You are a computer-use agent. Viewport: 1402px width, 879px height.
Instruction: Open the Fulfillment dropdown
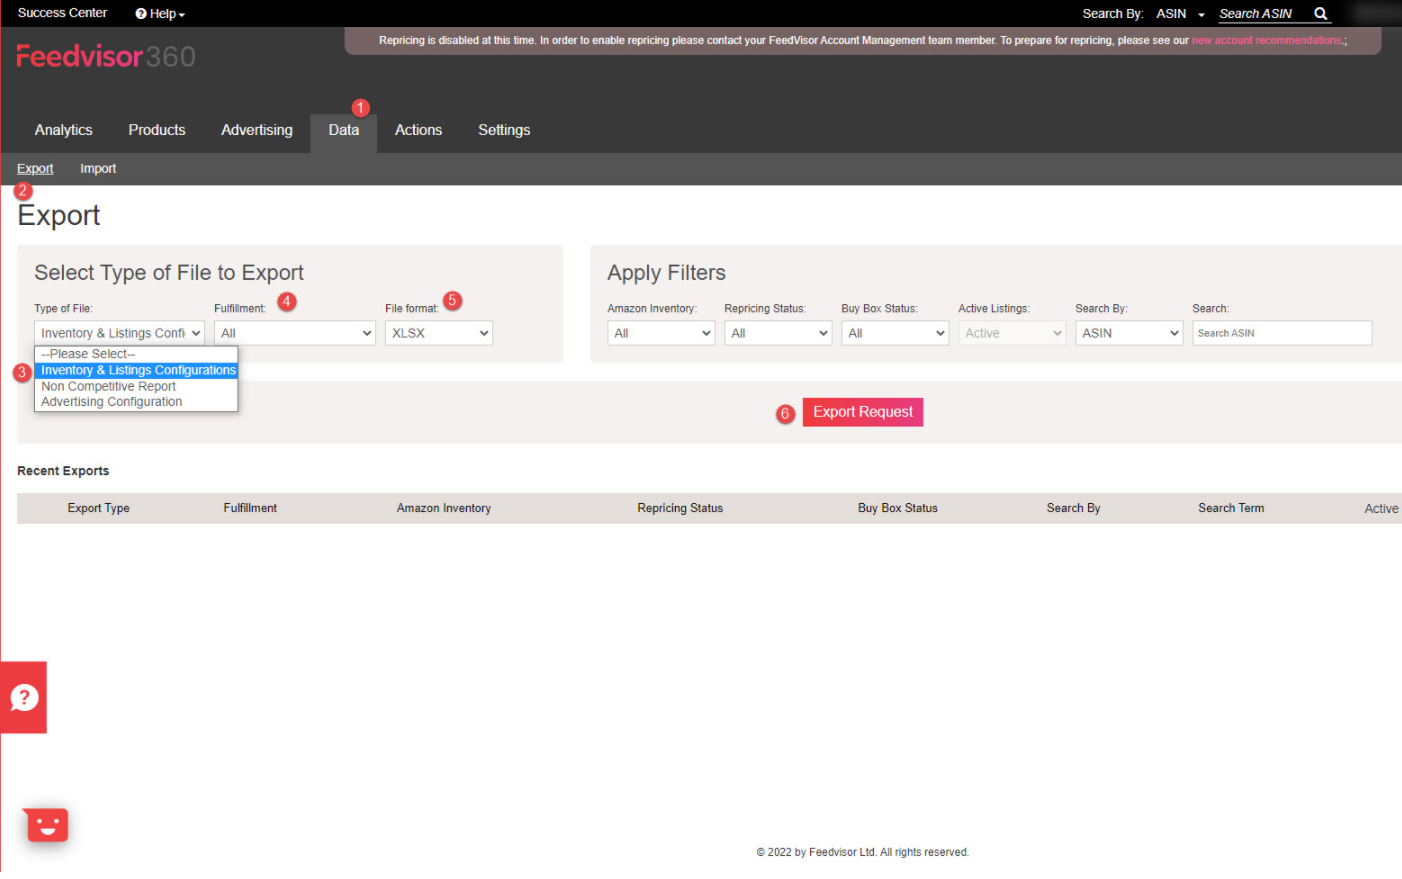295,333
